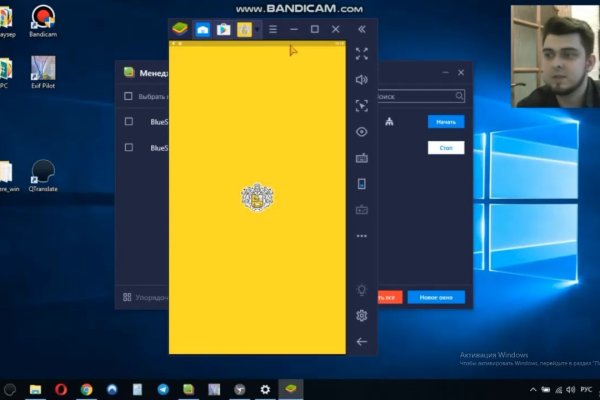Screen dimensions: 600x400
Task: Click the phone rotate icon in sidebar
Action: 361,184
